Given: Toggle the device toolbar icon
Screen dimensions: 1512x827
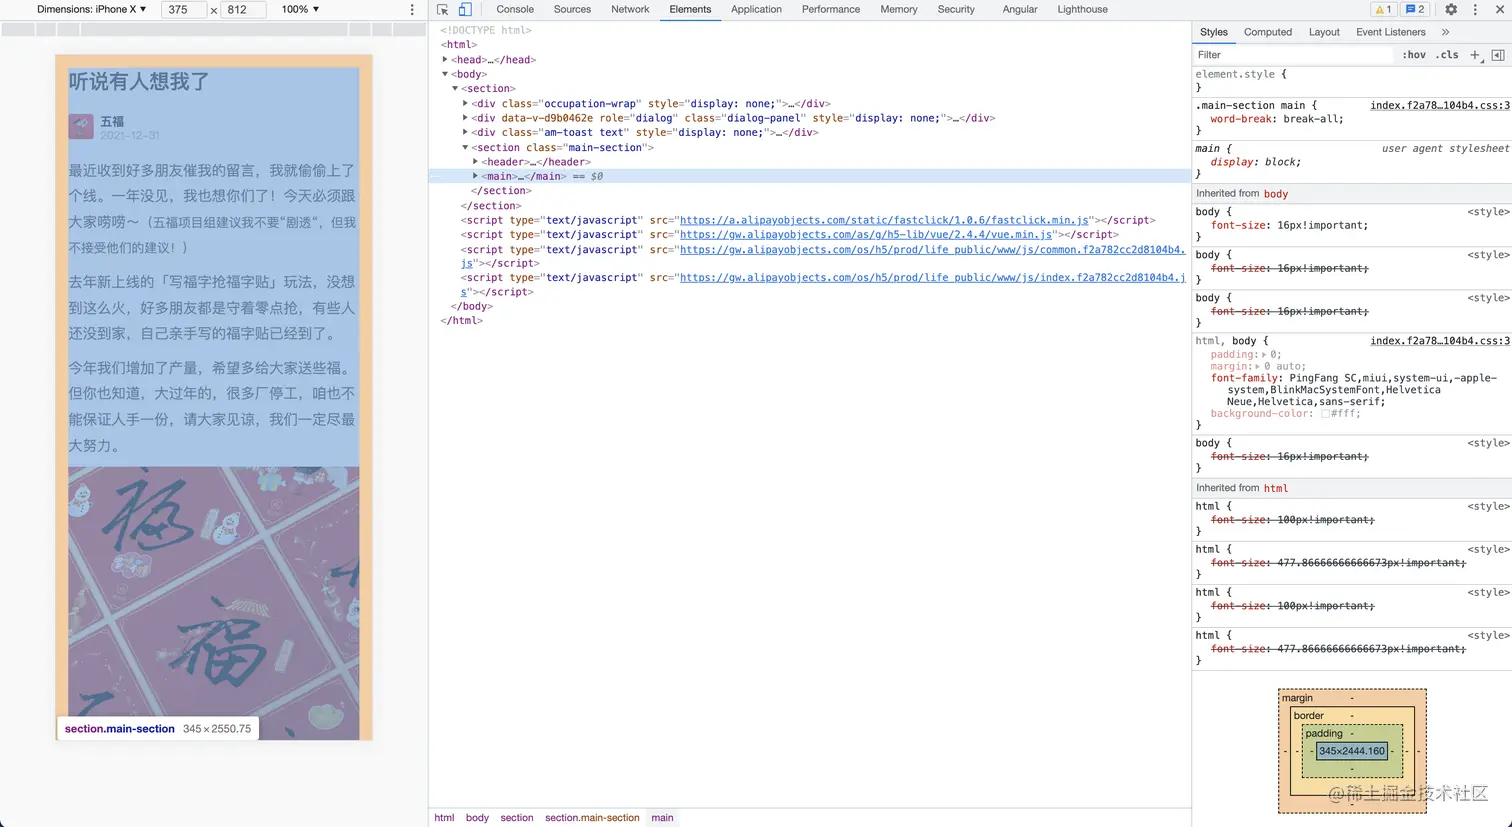Looking at the screenshot, I should pyautogui.click(x=465, y=10).
